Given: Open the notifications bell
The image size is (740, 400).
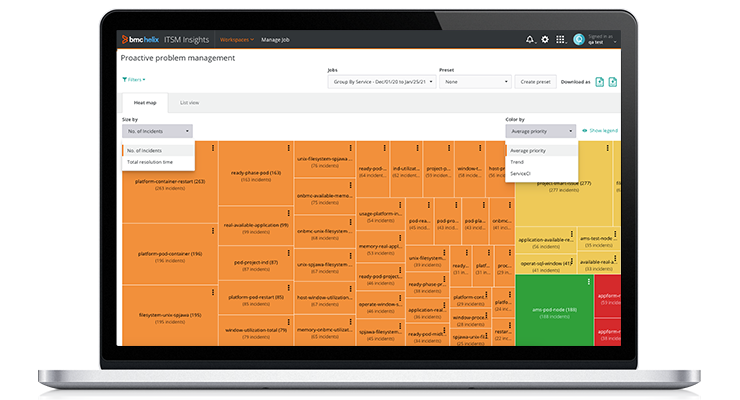Looking at the screenshot, I should 530,39.
